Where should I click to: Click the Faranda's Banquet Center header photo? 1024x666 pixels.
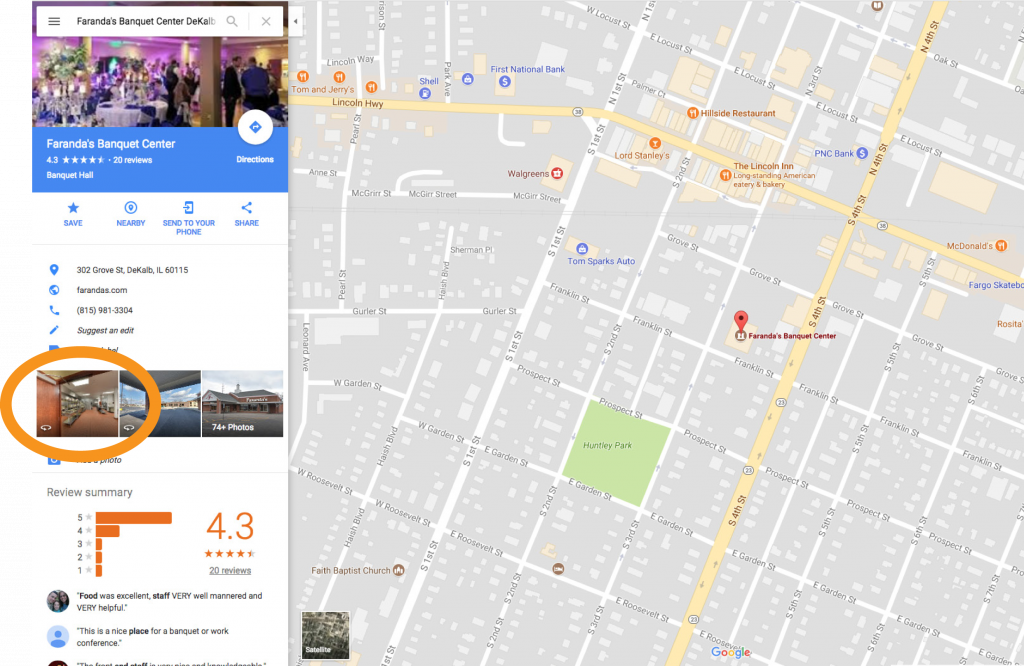160,82
